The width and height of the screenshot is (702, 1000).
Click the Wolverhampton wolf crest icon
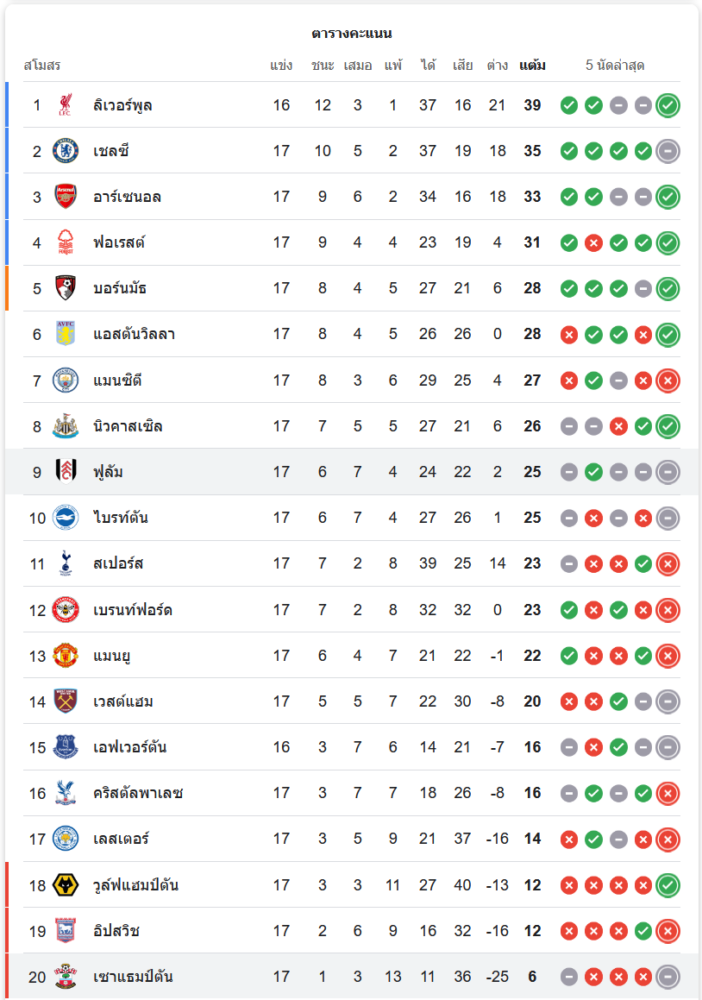point(66,885)
